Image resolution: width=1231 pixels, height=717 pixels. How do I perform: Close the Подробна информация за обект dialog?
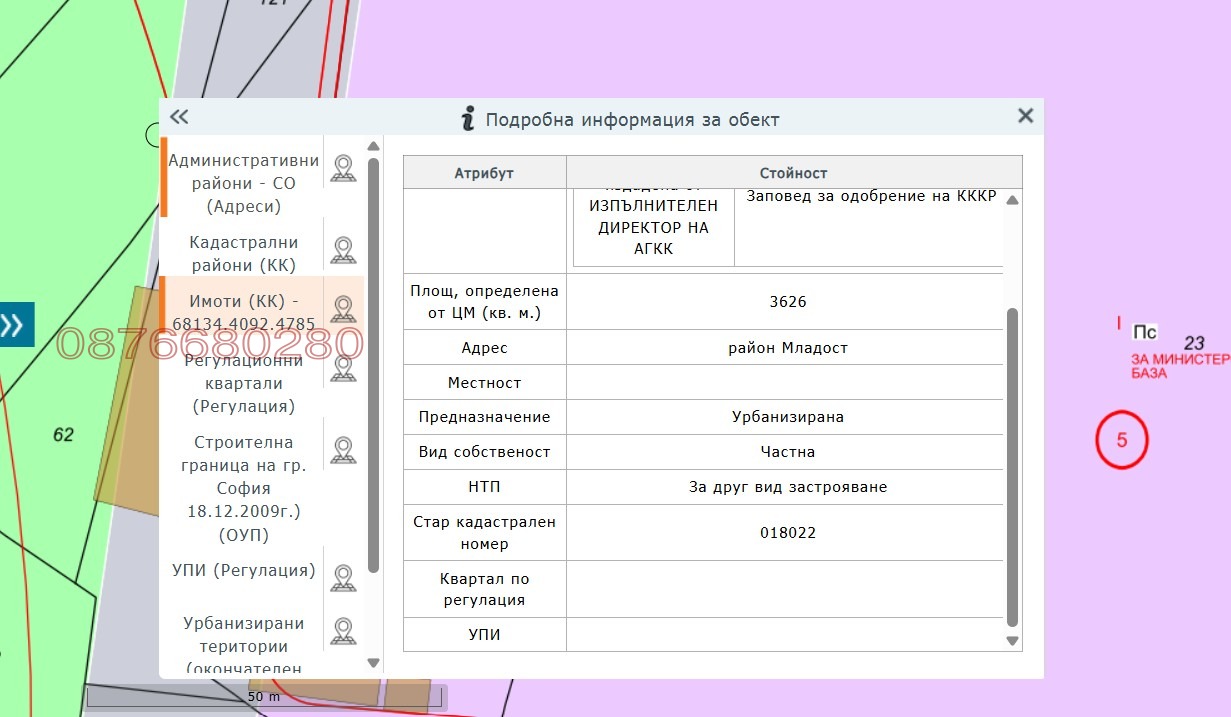[x=1024, y=115]
